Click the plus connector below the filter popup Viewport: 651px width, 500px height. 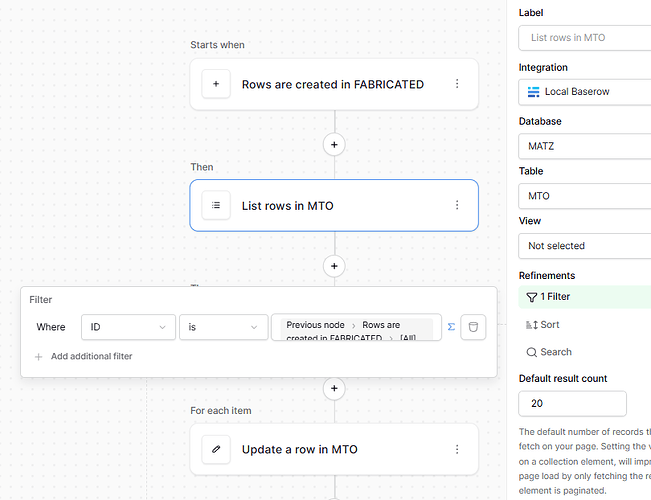pos(334,388)
